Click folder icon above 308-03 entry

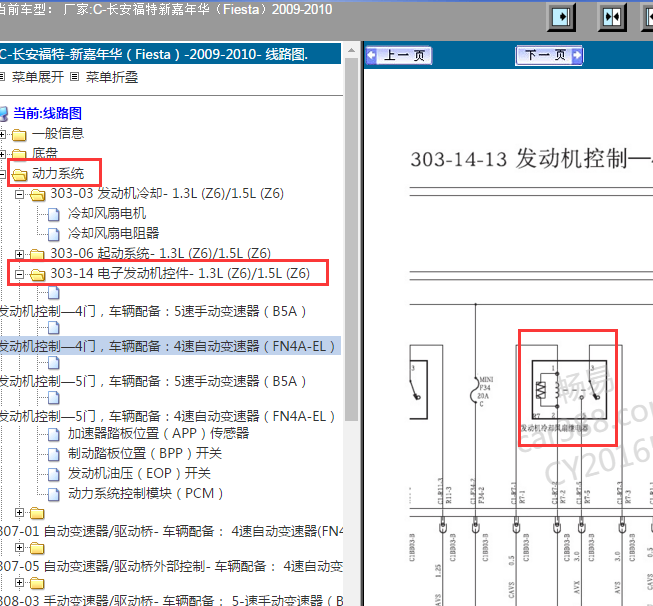point(37,583)
